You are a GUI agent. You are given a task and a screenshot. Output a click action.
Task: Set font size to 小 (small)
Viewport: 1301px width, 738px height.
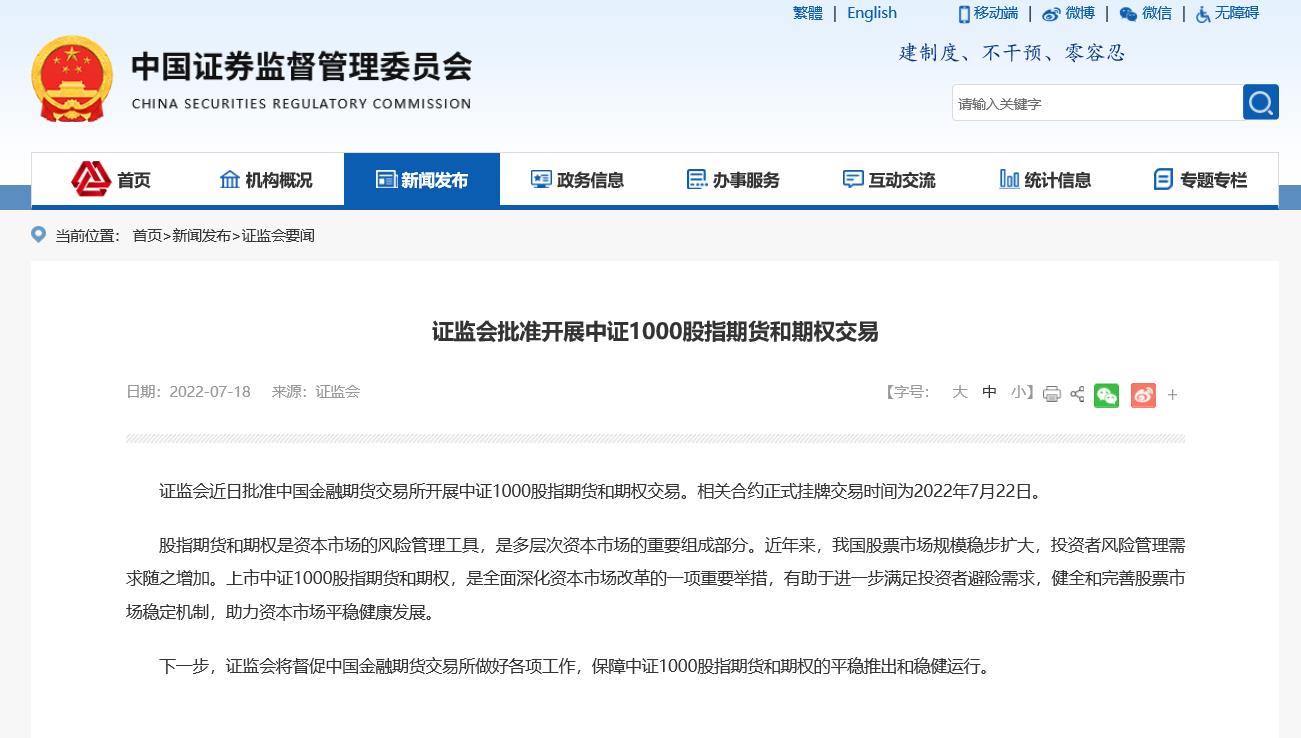(x=1018, y=392)
